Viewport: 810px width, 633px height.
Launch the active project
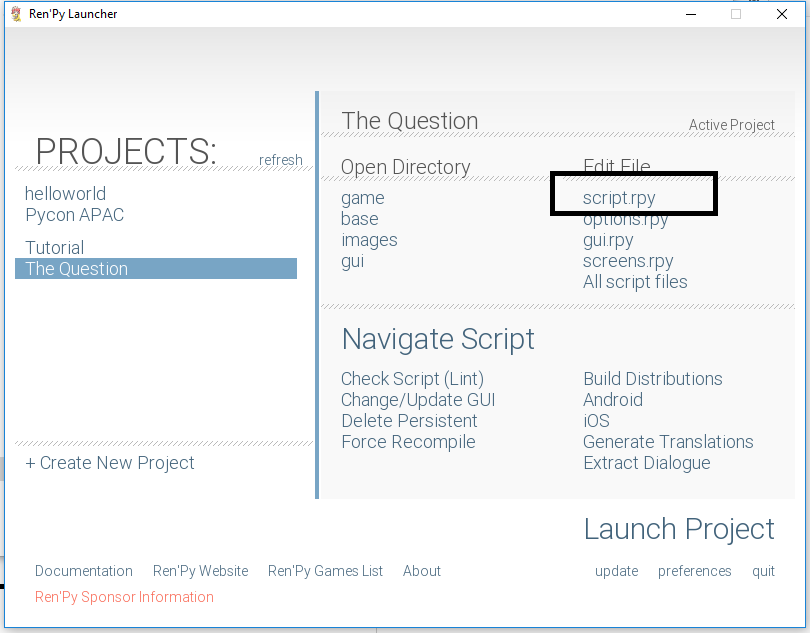tap(679, 529)
